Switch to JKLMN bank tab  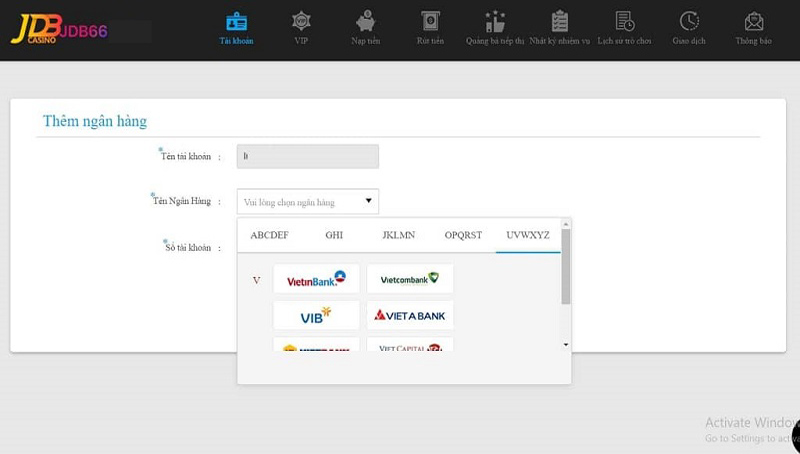[x=398, y=235]
